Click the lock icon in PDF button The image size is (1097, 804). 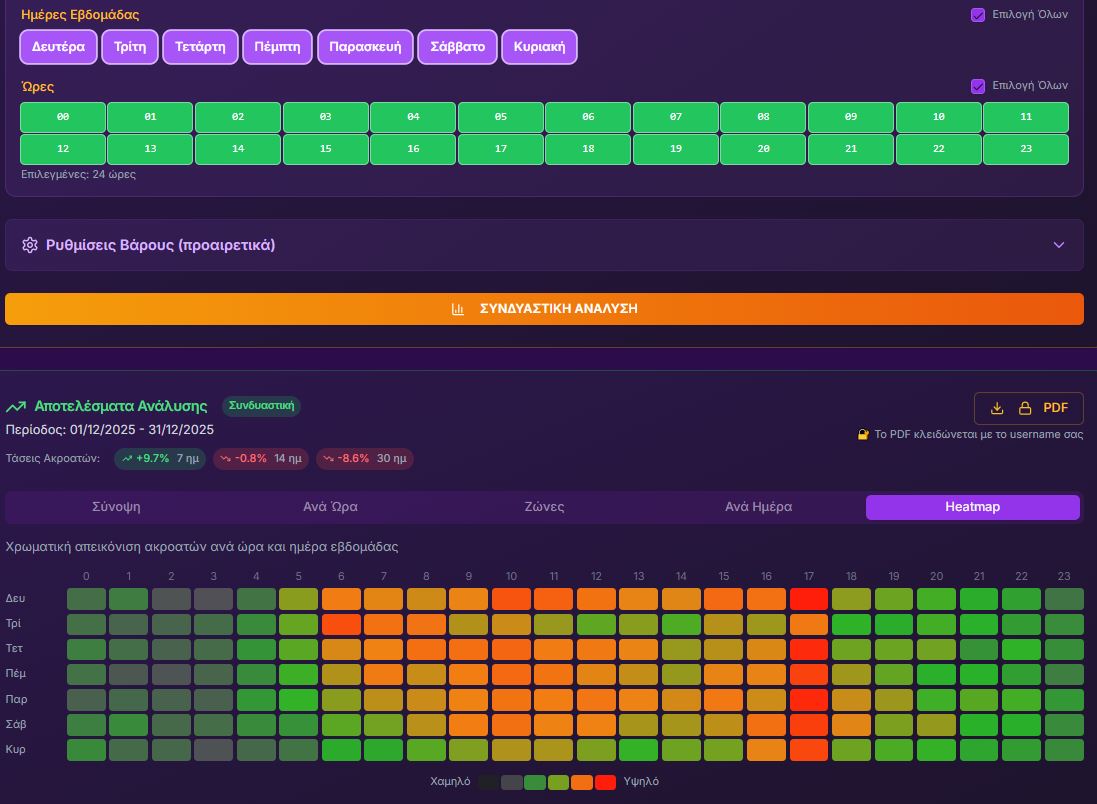pos(1025,408)
